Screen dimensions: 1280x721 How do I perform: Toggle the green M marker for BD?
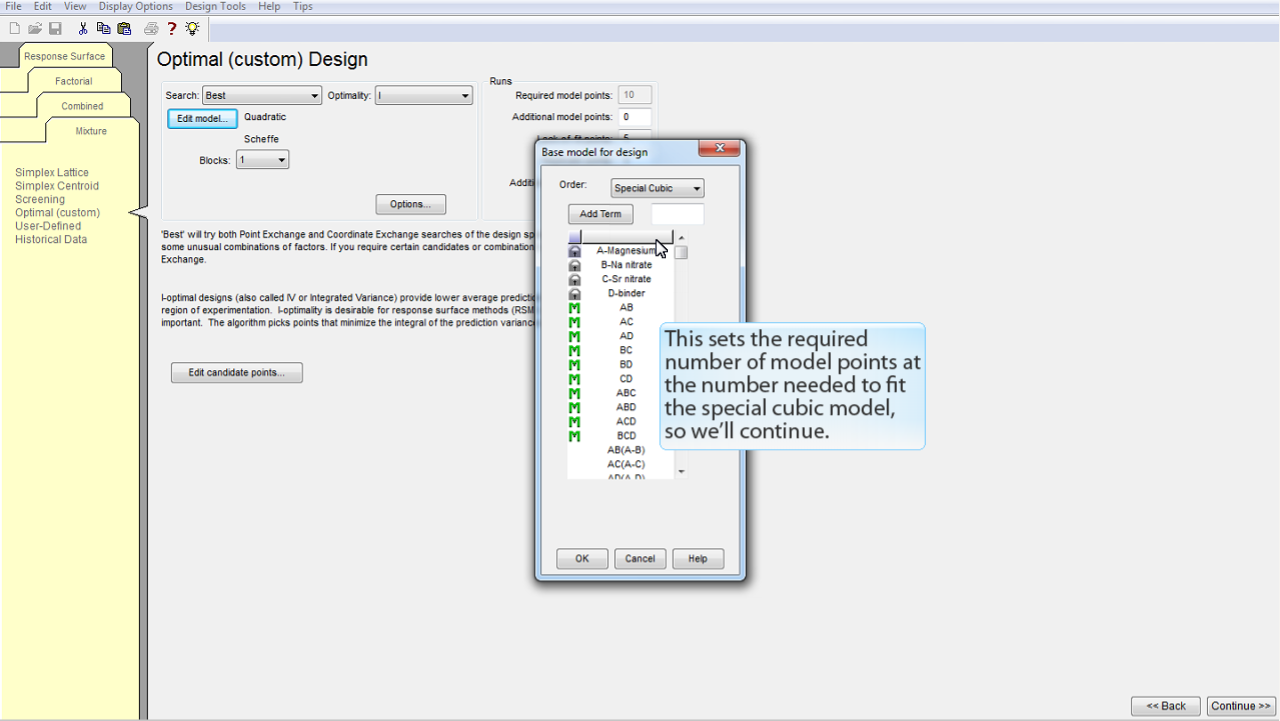575,365
